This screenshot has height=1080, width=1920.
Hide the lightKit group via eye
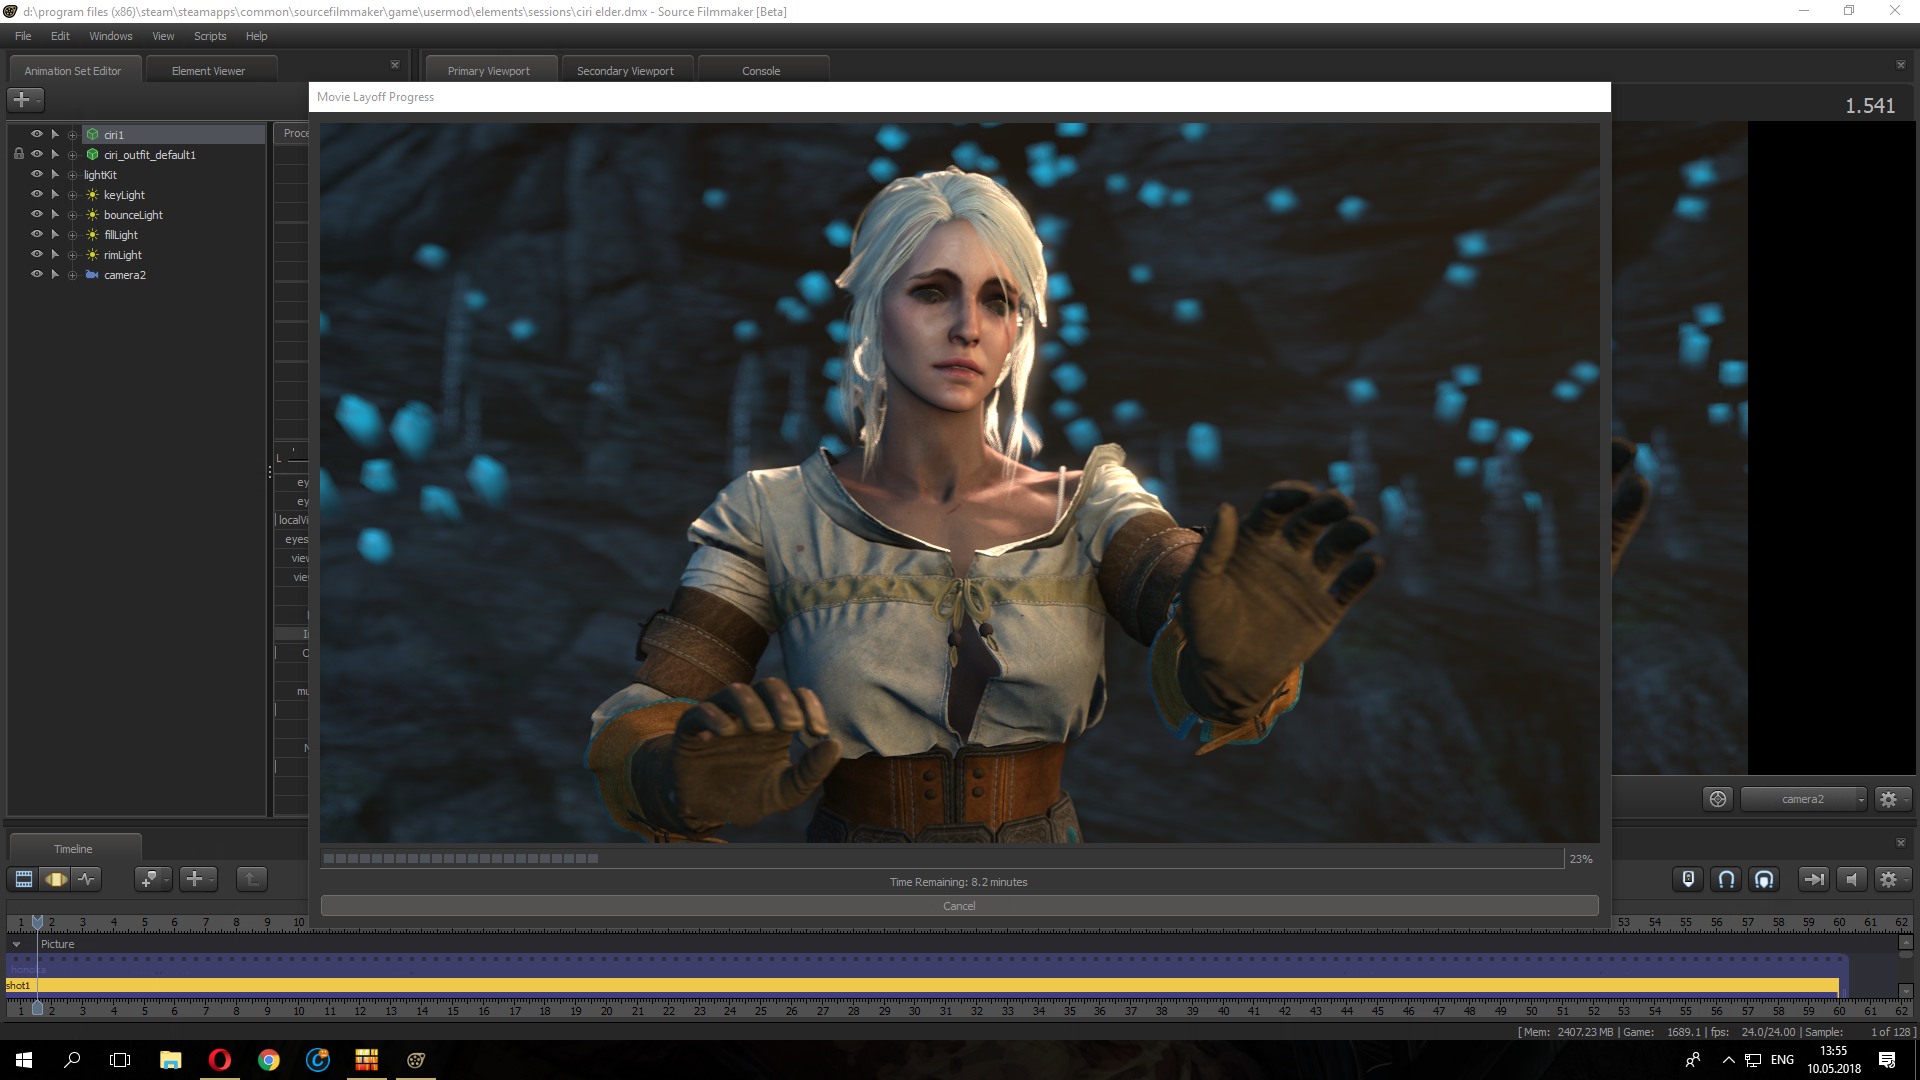point(37,174)
